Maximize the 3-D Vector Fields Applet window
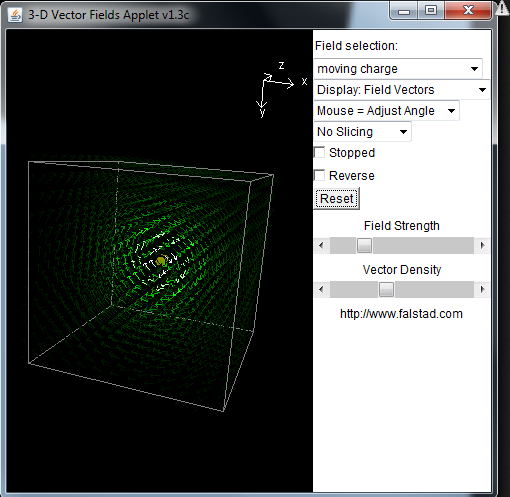Image resolution: width=510 pixels, height=497 pixels. pyautogui.click(x=431, y=11)
